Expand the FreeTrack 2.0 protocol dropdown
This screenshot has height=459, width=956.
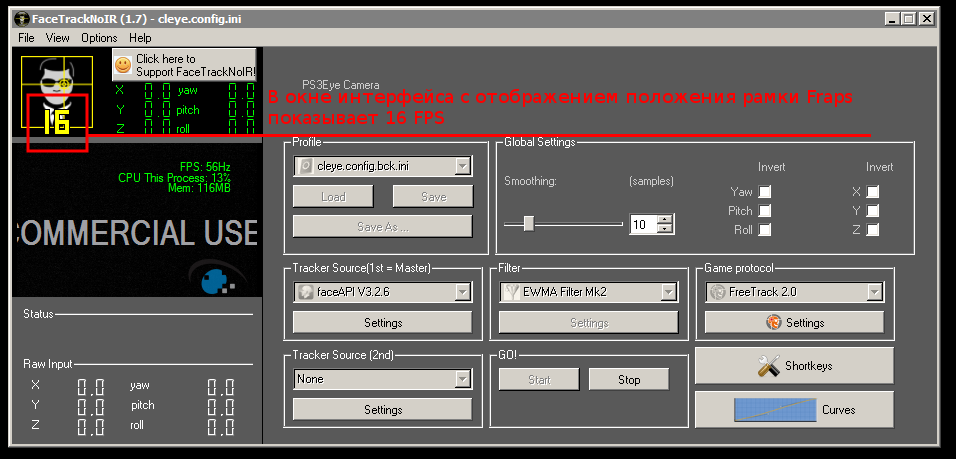[875, 292]
